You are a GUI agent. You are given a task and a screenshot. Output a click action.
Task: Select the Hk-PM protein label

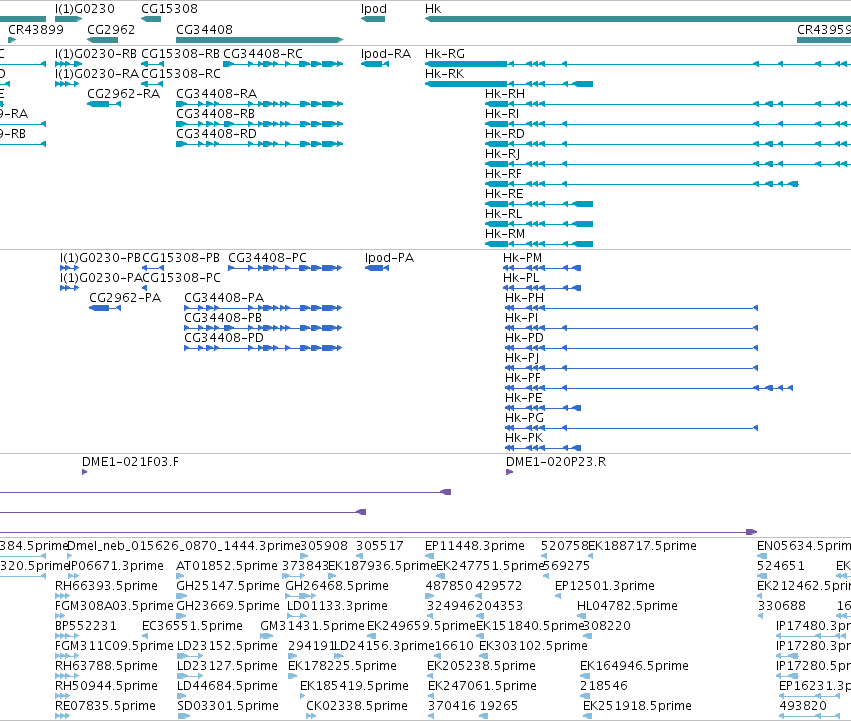523,258
